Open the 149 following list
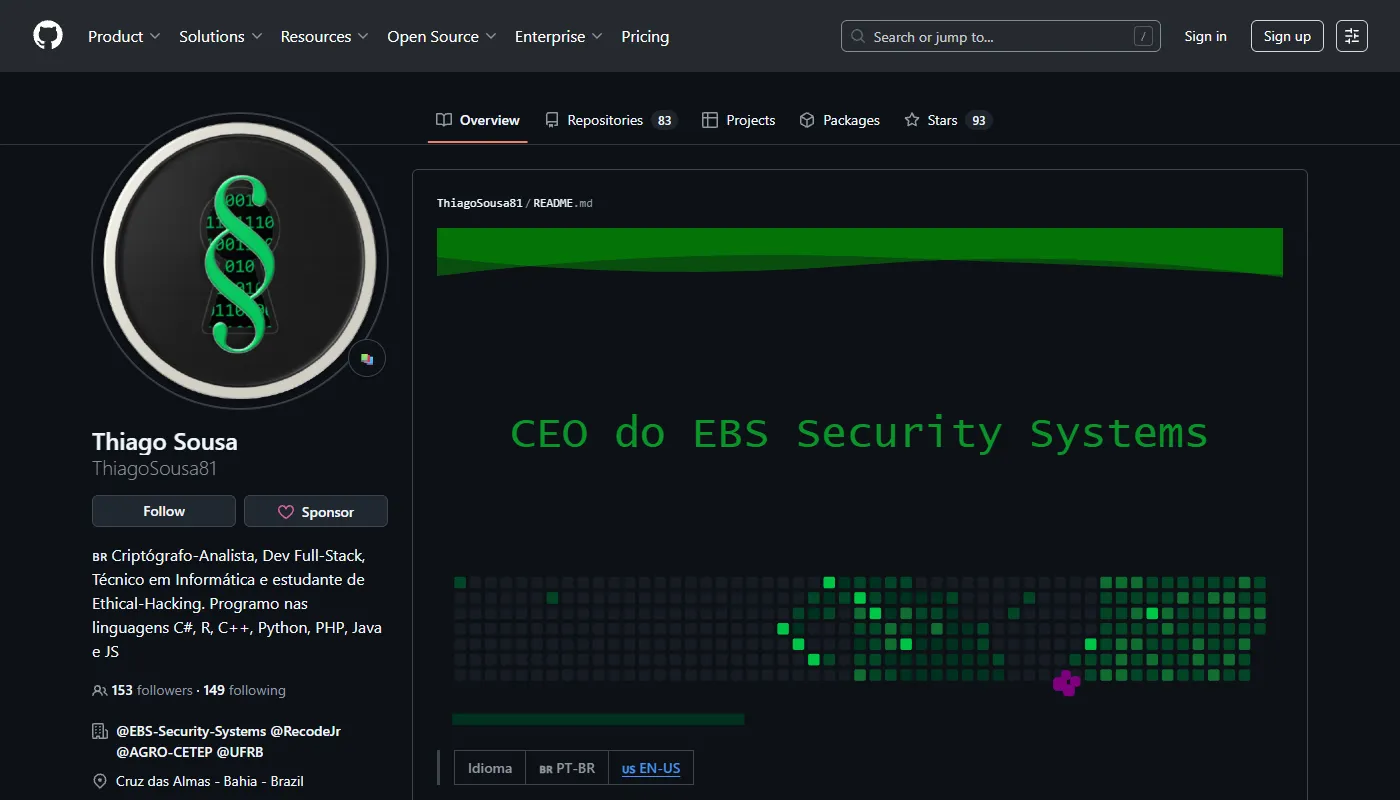The width and height of the screenshot is (1400, 800). 244,690
